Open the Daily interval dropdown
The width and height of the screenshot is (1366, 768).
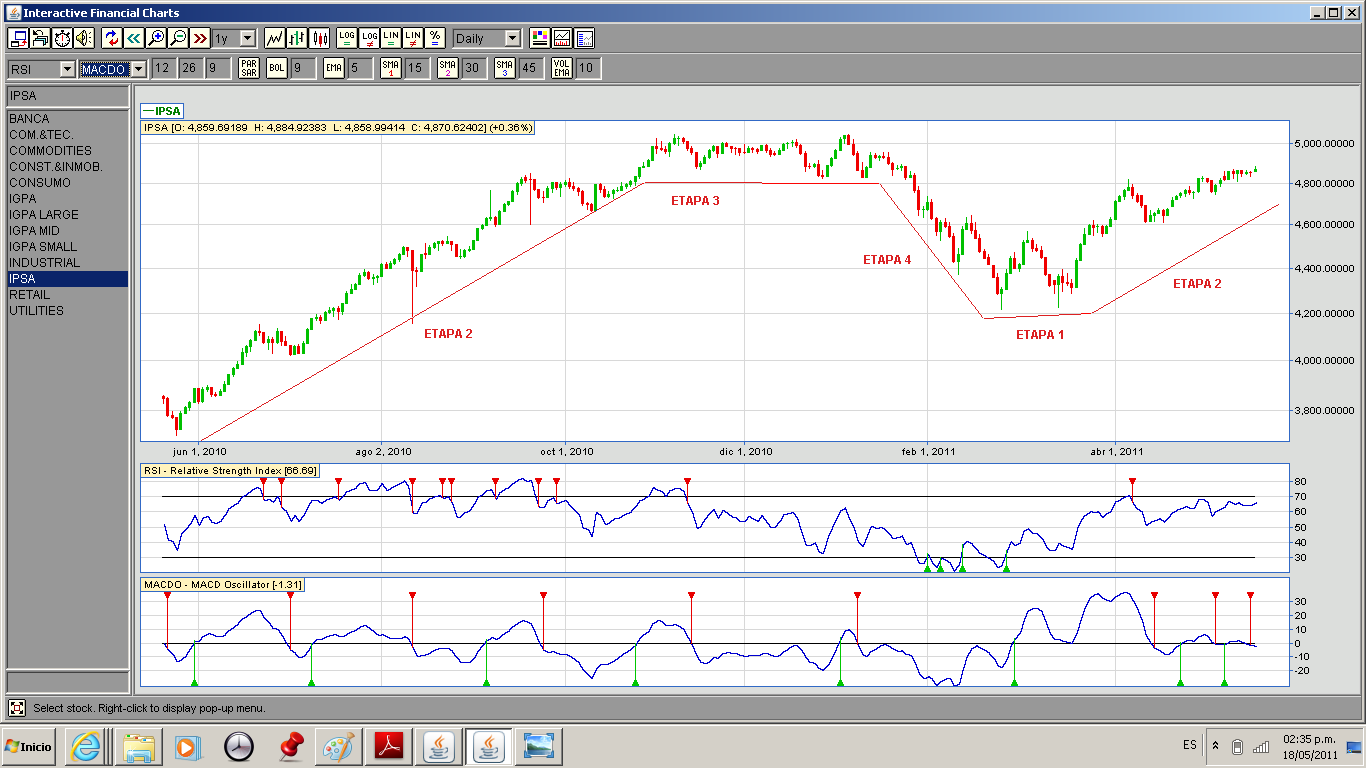(x=487, y=38)
